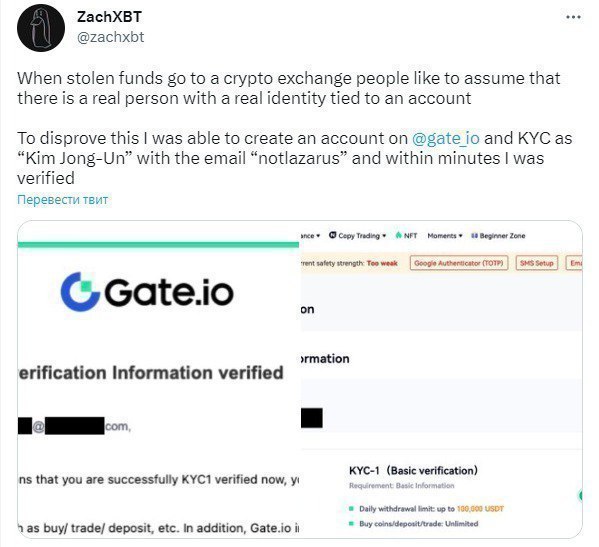Screen dimensions: 599x547
Task: Expand the Copy Trading dropdown arrow
Action: [x=384, y=236]
